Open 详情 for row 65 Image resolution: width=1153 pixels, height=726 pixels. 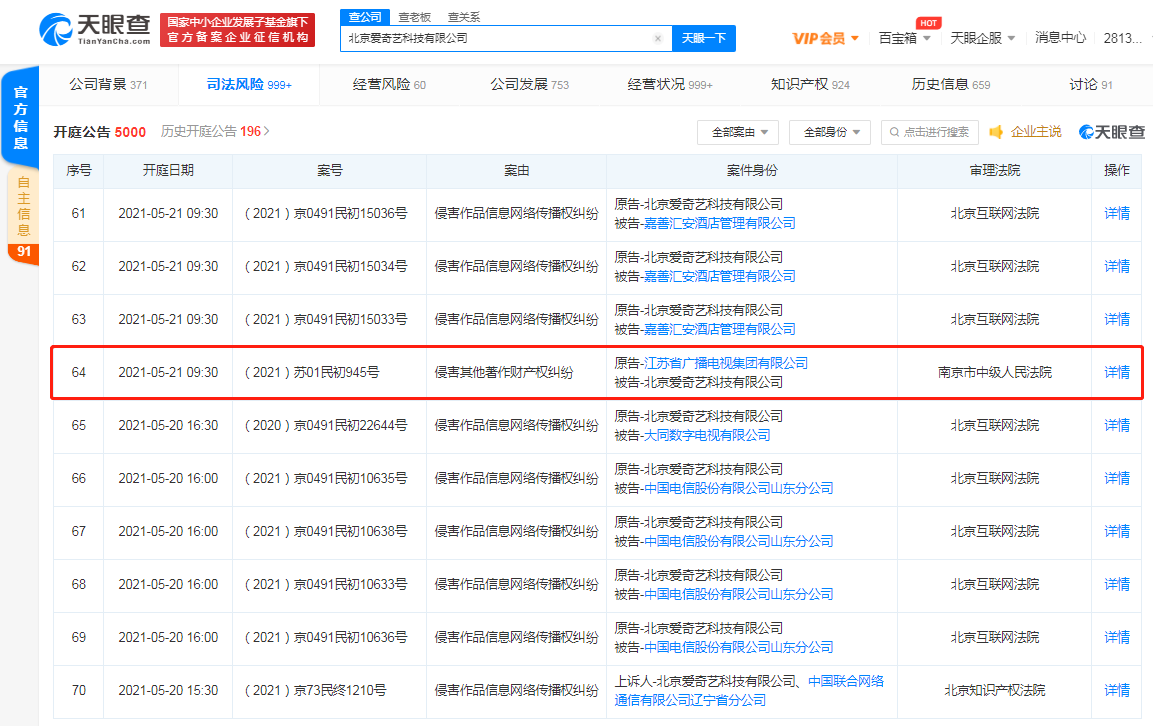click(1117, 425)
